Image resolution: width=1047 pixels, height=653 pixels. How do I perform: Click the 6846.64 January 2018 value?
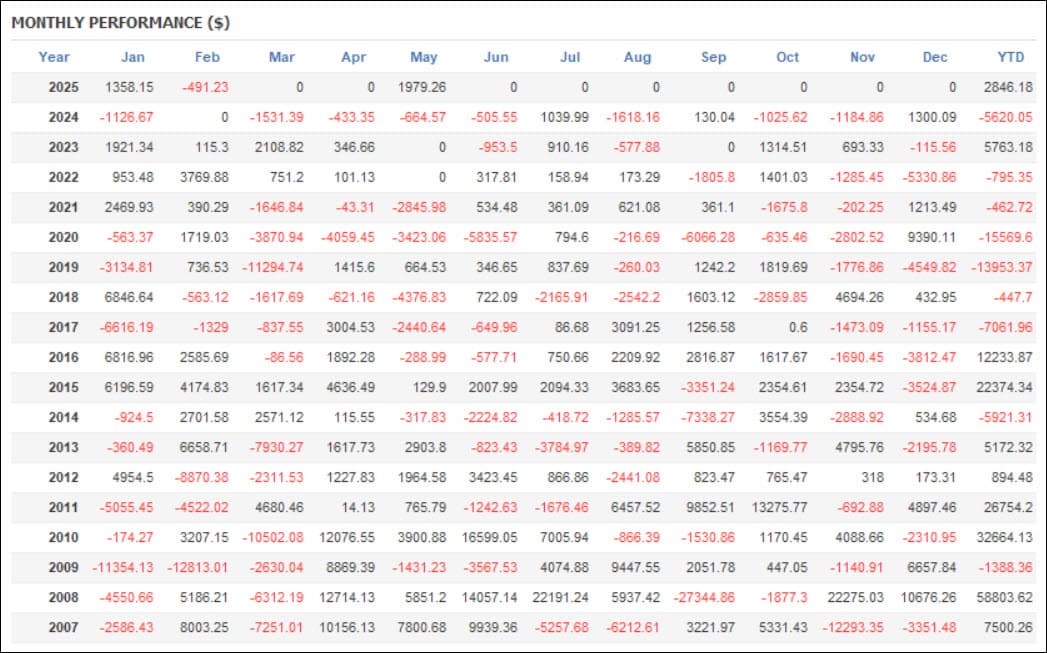point(129,298)
